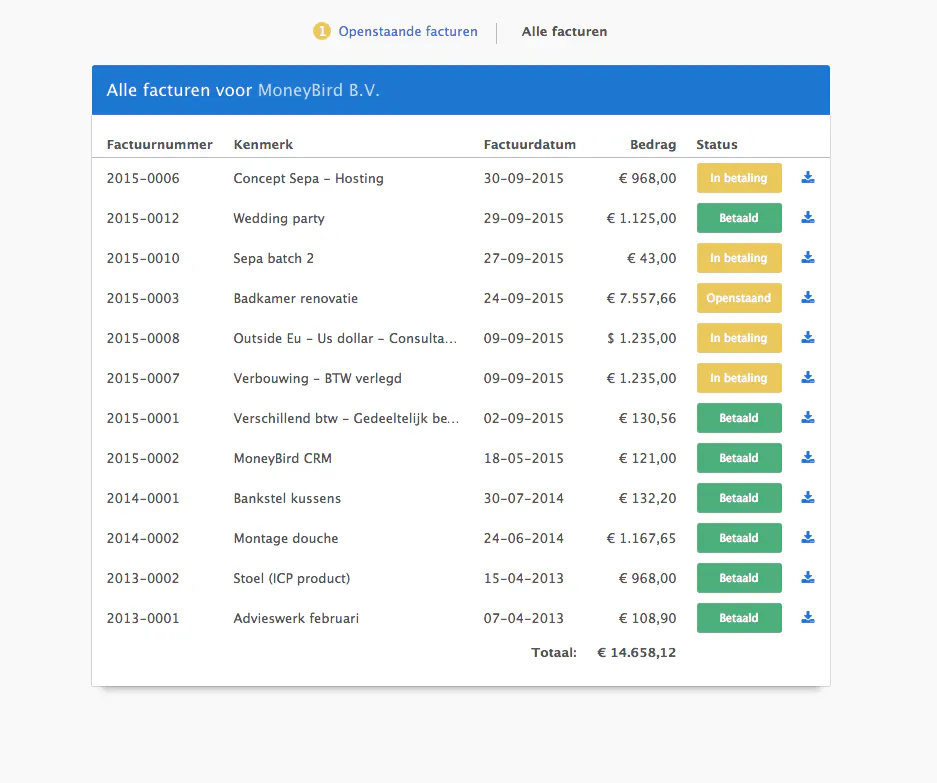Download the Stoel (ICP product) invoice
The width and height of the screenshot is (937, 783).
click(808, 578)
